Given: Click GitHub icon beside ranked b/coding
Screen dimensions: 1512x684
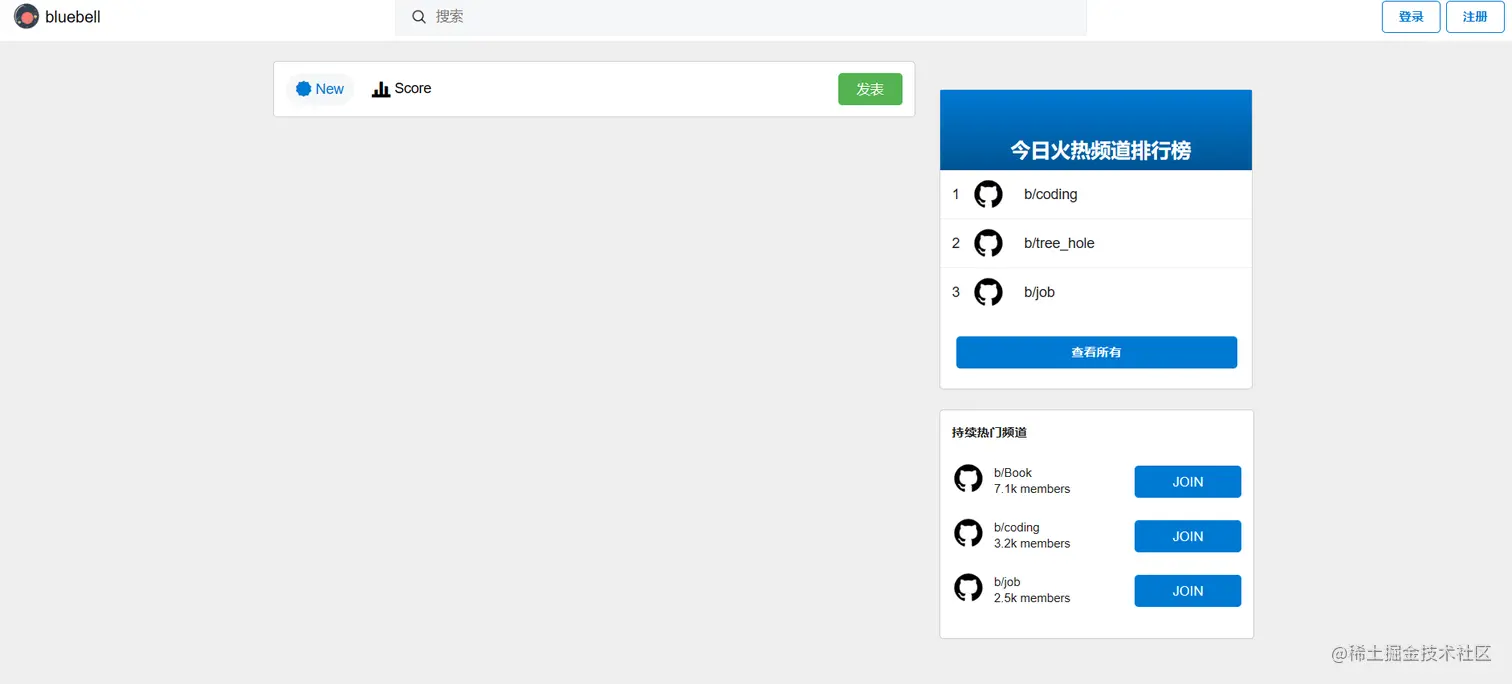Looking at the screenshot, I should pos(988,194).
